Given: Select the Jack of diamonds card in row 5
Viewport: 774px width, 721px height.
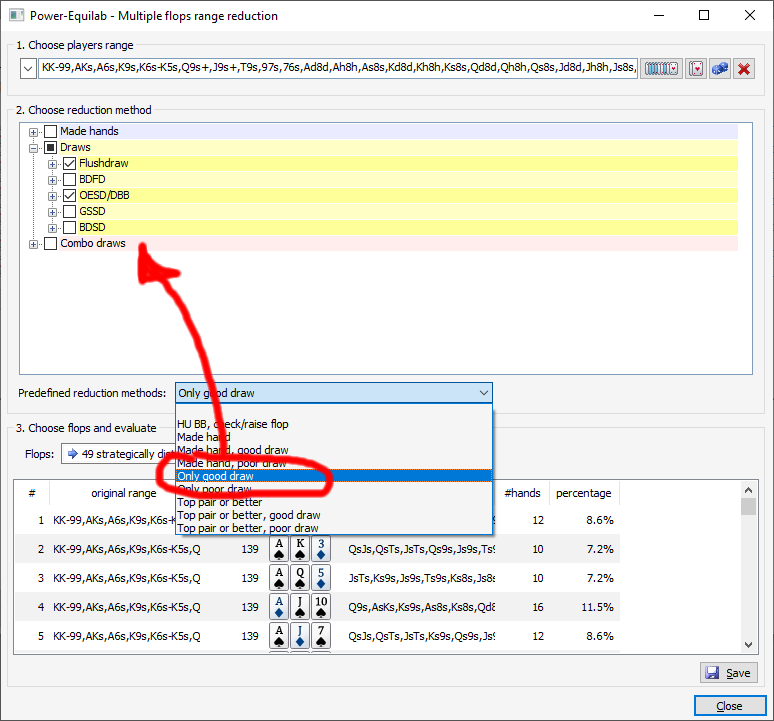Looking at the screenshot, I should (300, 636).
